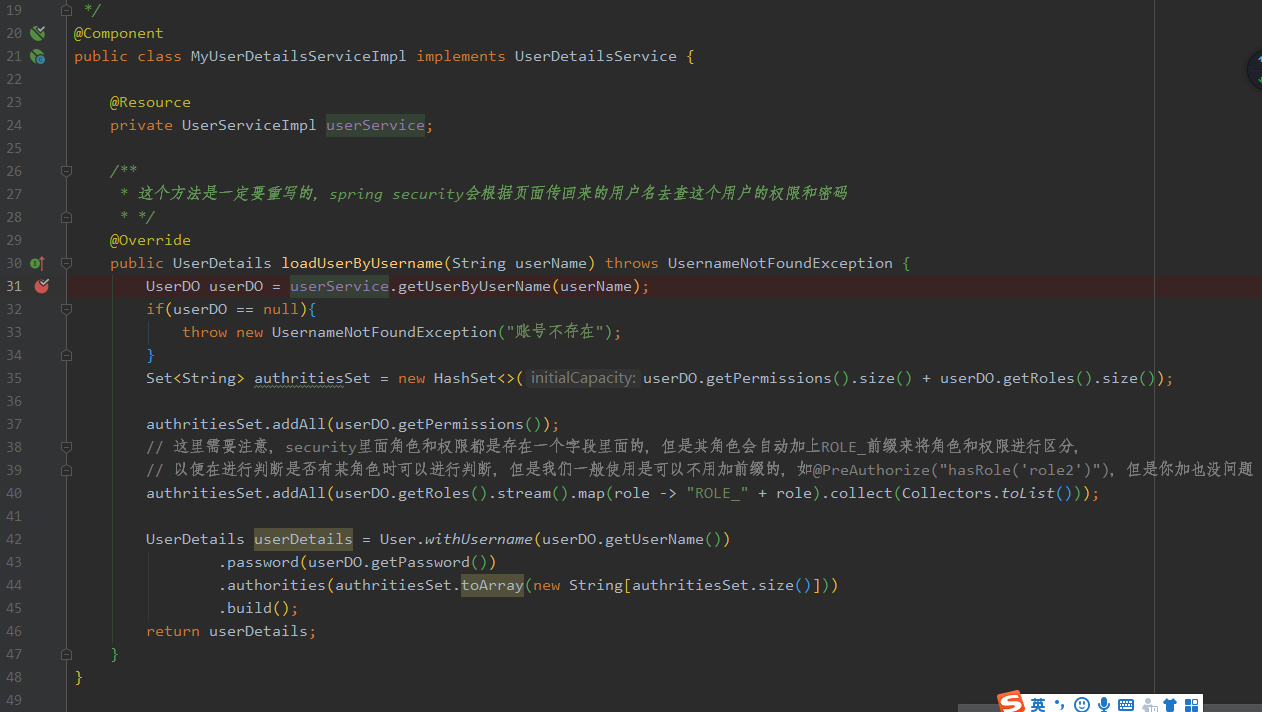
Task: Click line number 35 in the gutter
Action: click(13, 378)
